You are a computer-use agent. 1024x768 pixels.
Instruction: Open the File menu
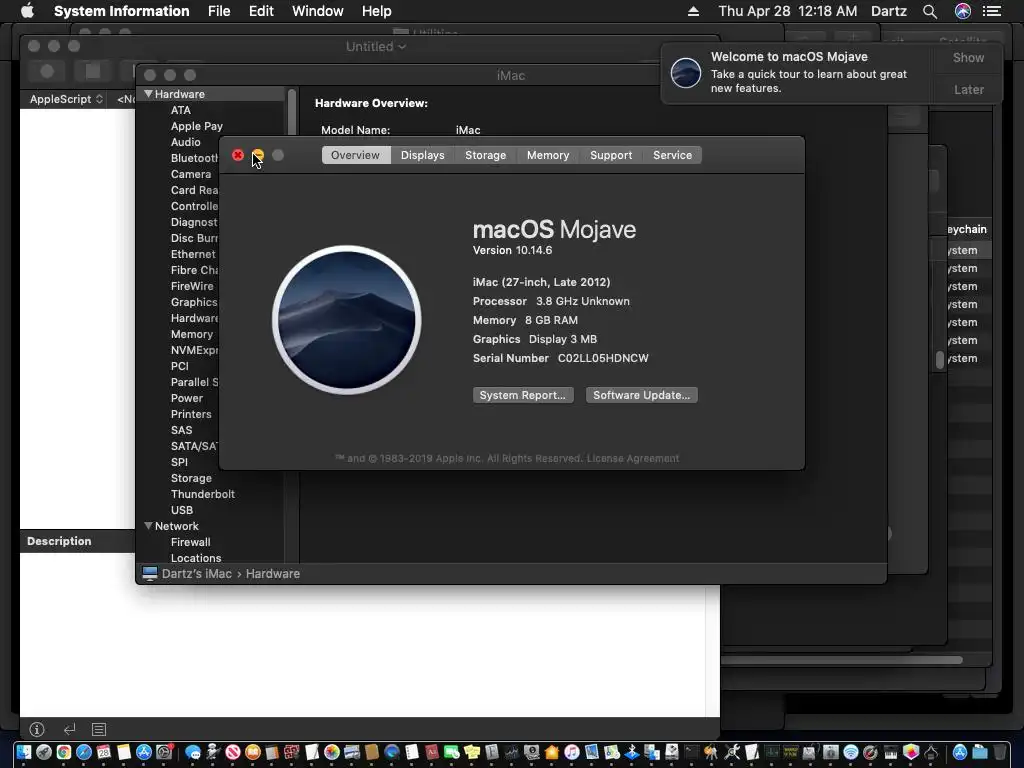pos(219,11)
